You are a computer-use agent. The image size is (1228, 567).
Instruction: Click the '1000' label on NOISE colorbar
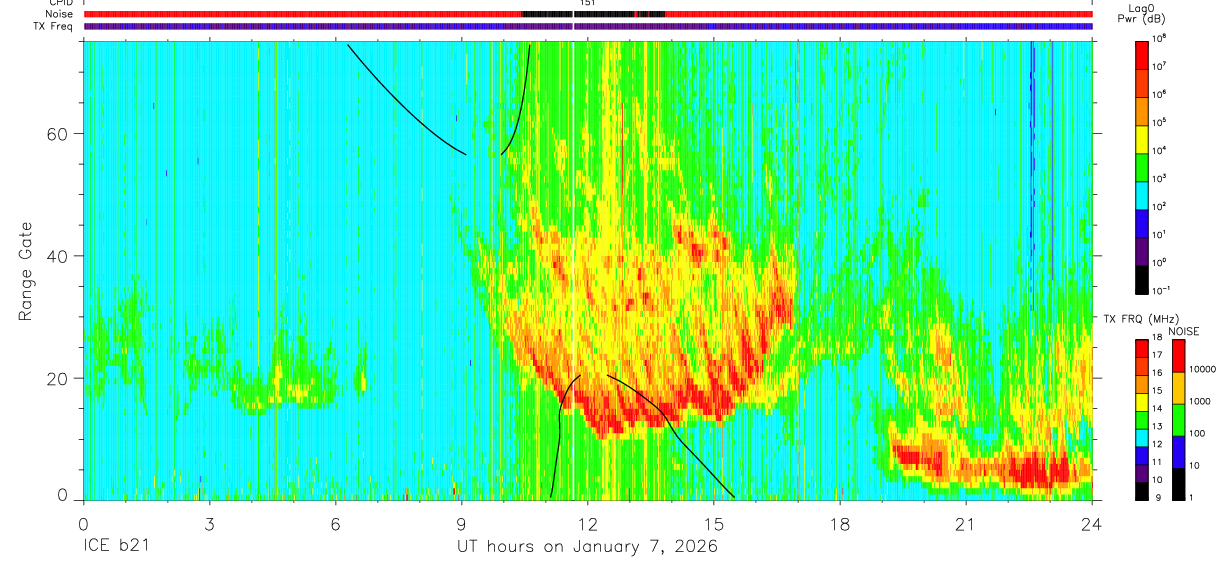tap(1202, 401)
